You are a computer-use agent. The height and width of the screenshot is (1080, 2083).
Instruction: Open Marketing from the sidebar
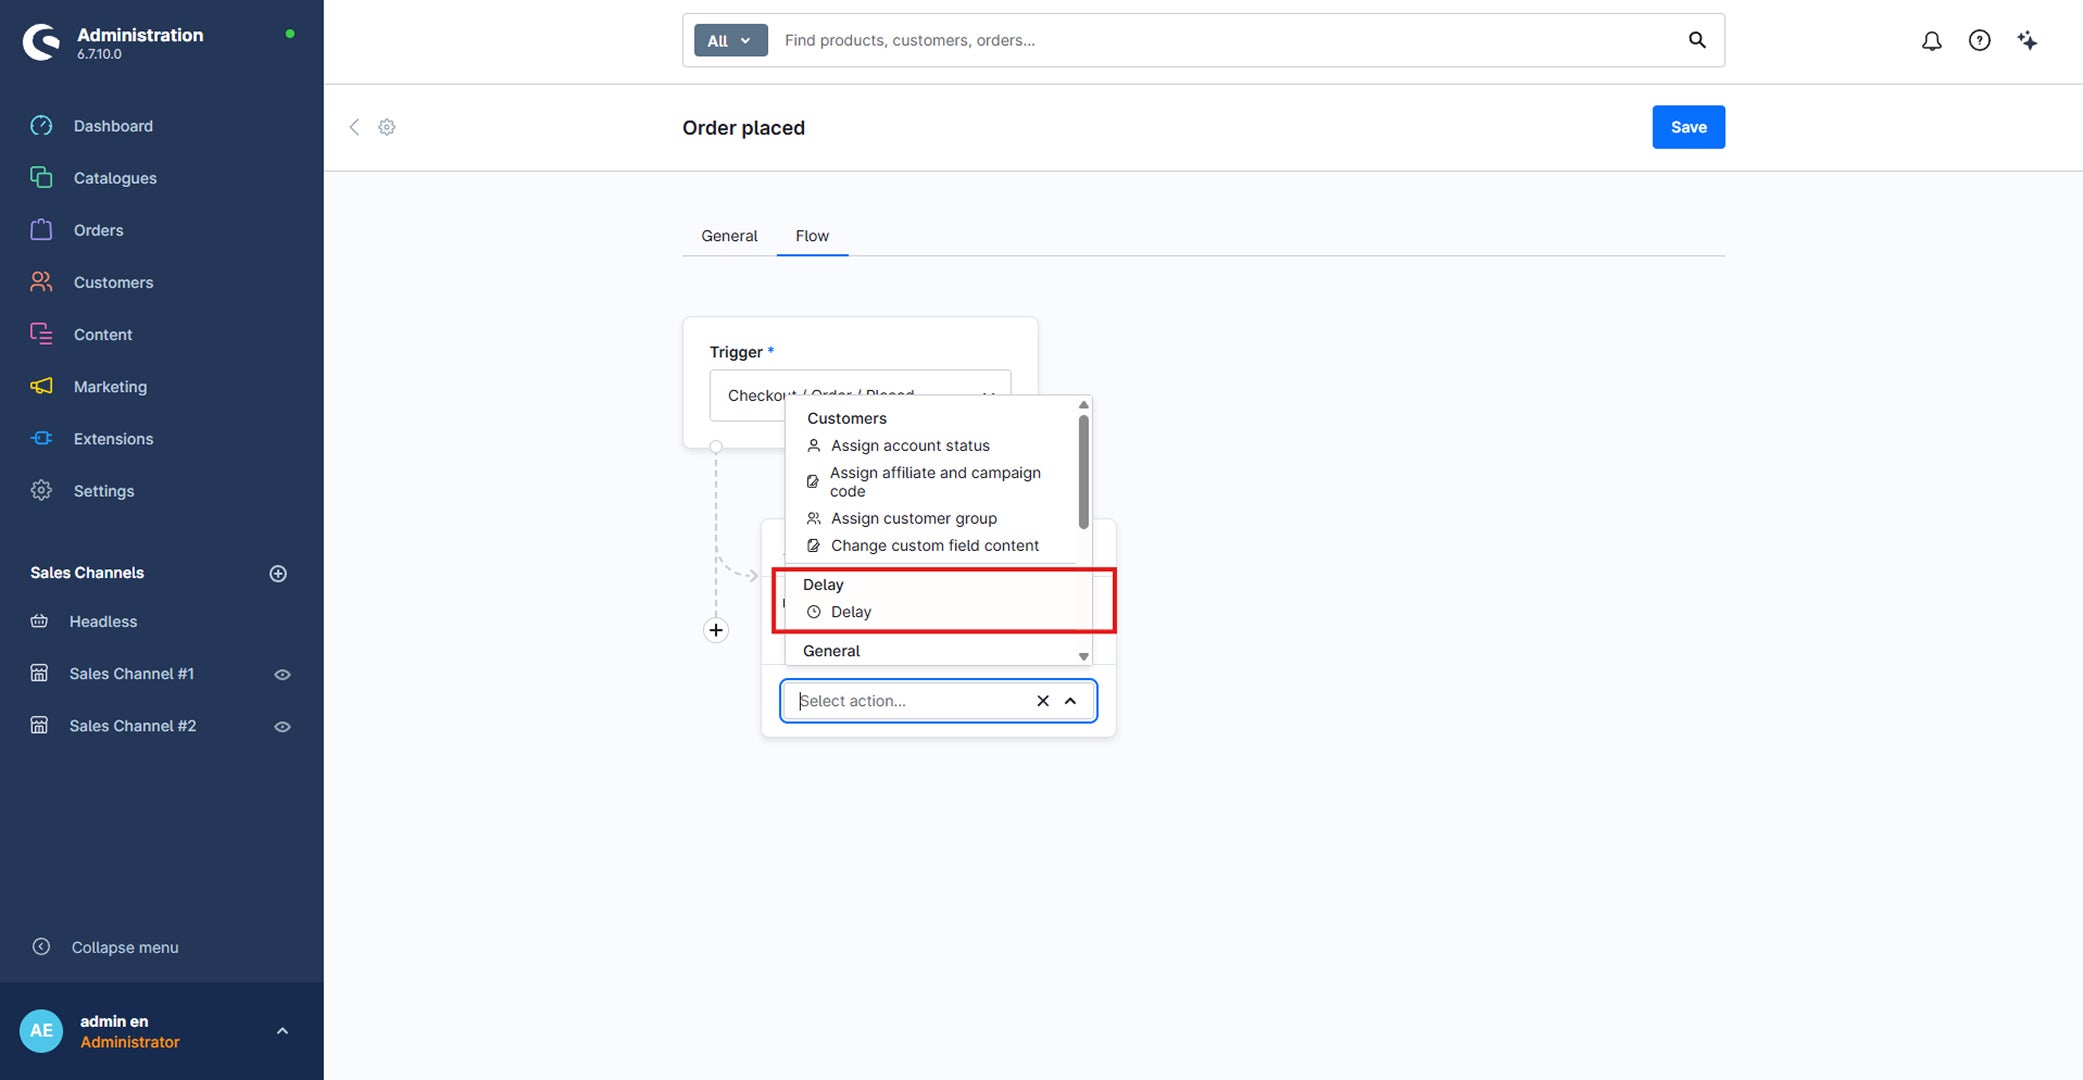pos(110,386)
